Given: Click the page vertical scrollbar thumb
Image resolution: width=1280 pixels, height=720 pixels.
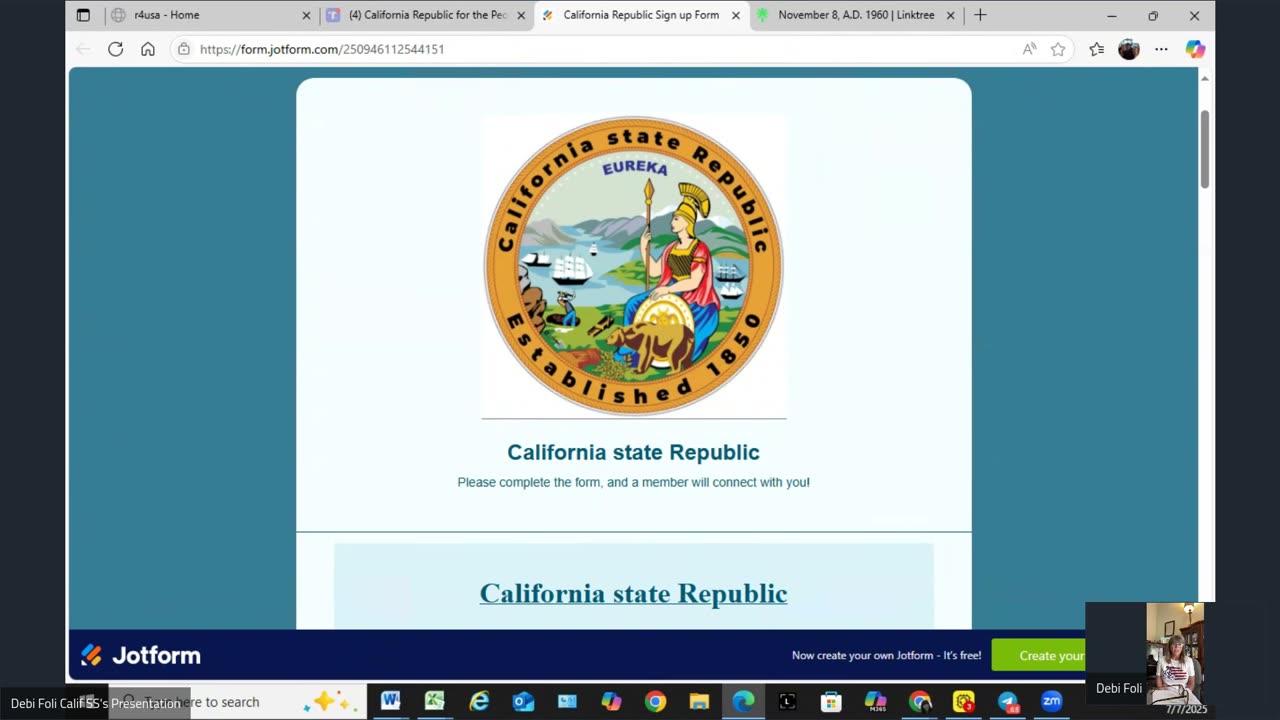Looking at the screenshot, I should point(1205,149).
